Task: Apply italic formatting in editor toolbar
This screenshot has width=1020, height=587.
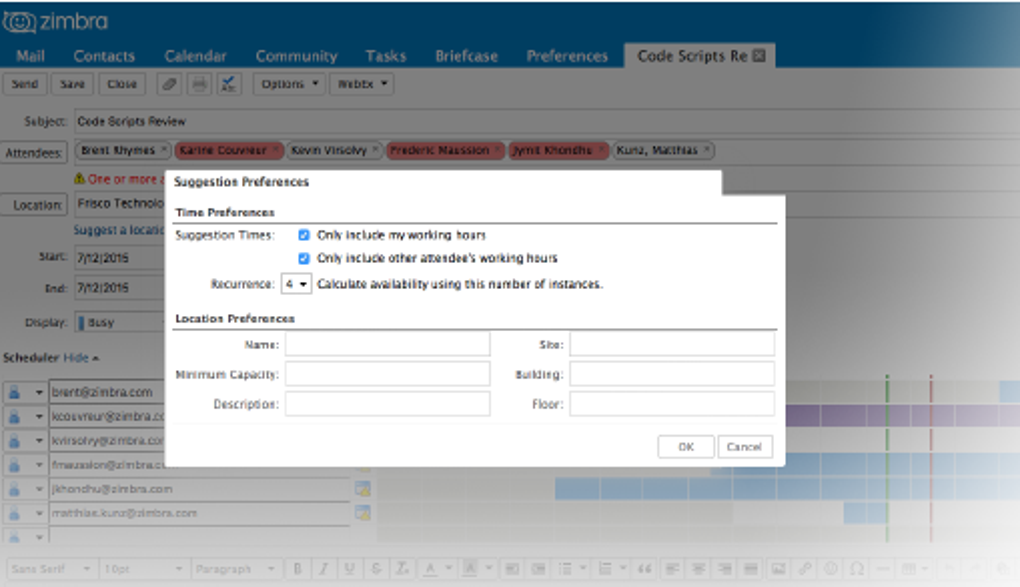Action: (x=323, y=569)
